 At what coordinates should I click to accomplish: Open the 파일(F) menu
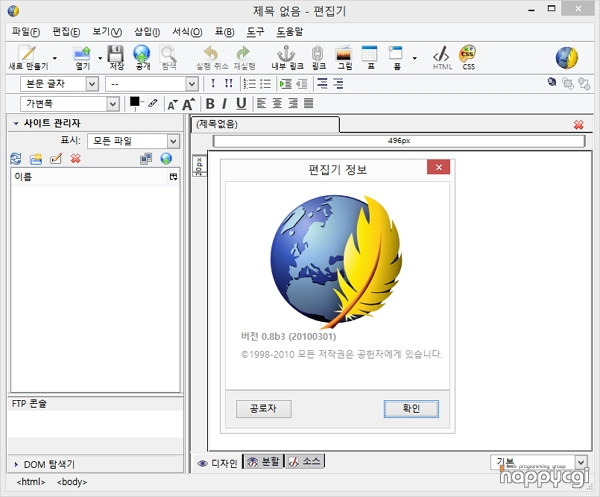click(26, 32)
